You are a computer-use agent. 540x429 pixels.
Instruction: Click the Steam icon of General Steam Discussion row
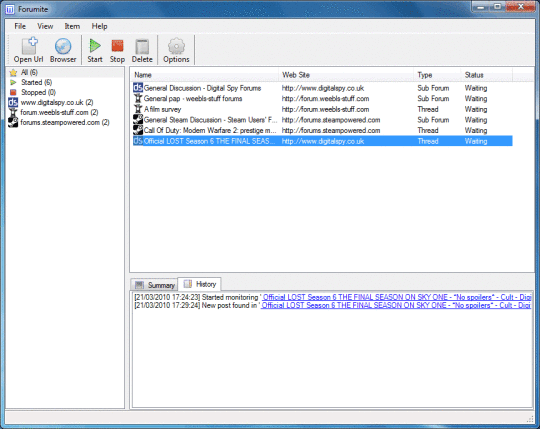click(138, 120)
